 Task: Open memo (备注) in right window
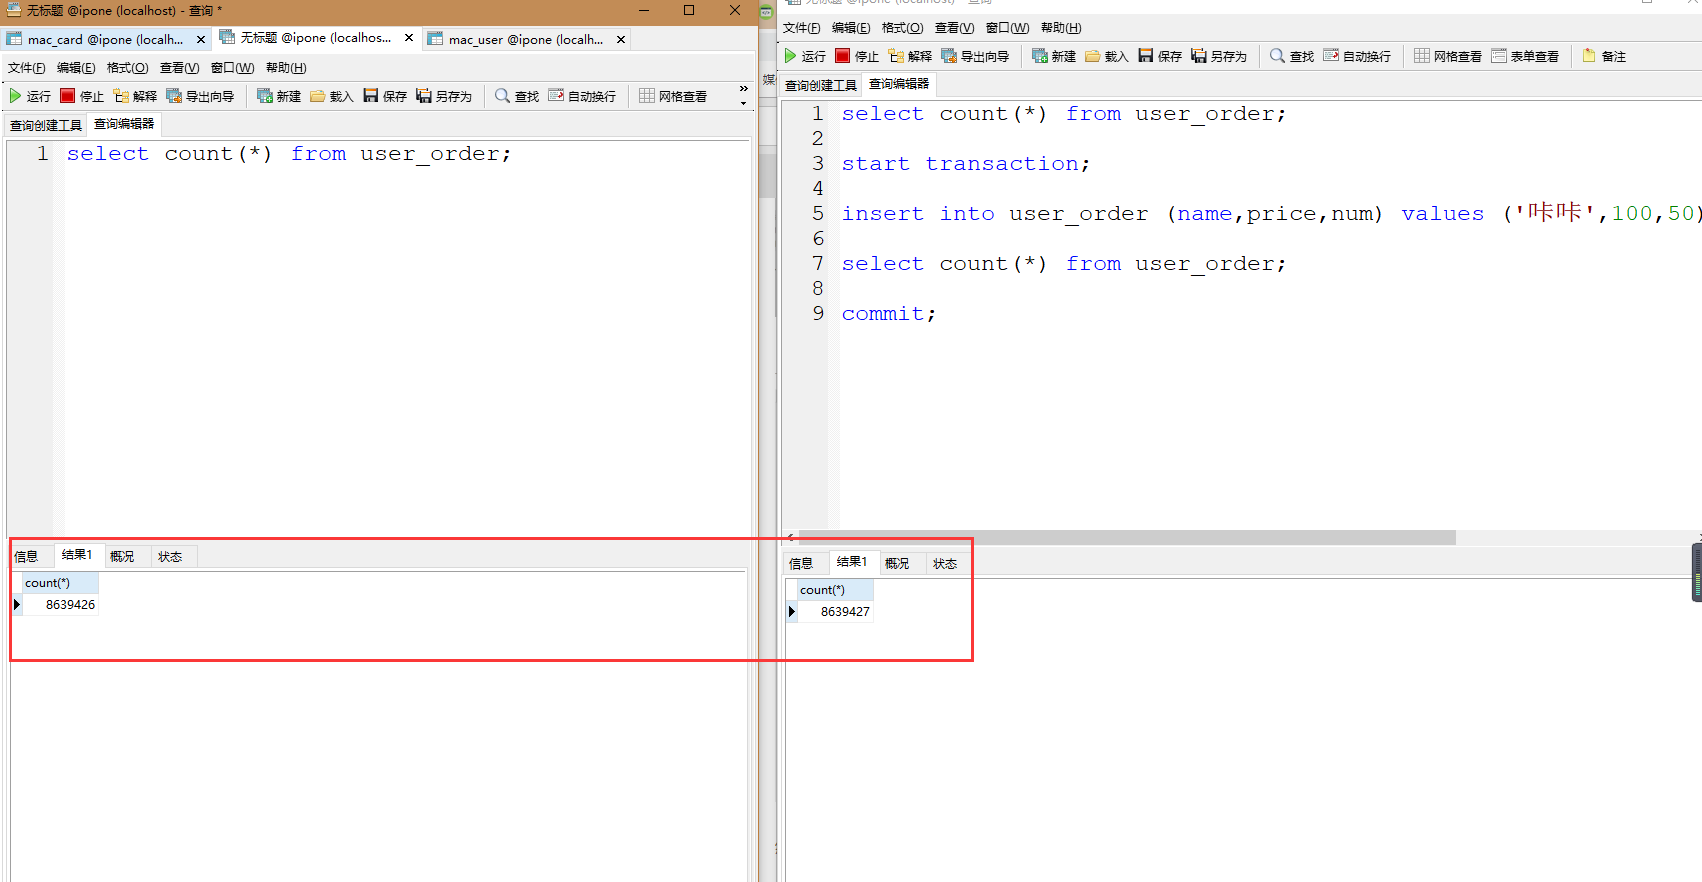[x=1604, y=56]
